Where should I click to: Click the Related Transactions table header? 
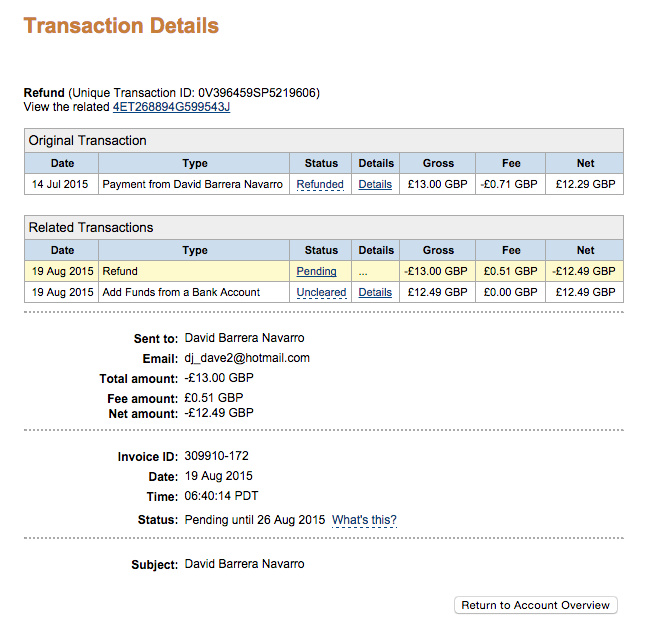[x=91, y=228]
